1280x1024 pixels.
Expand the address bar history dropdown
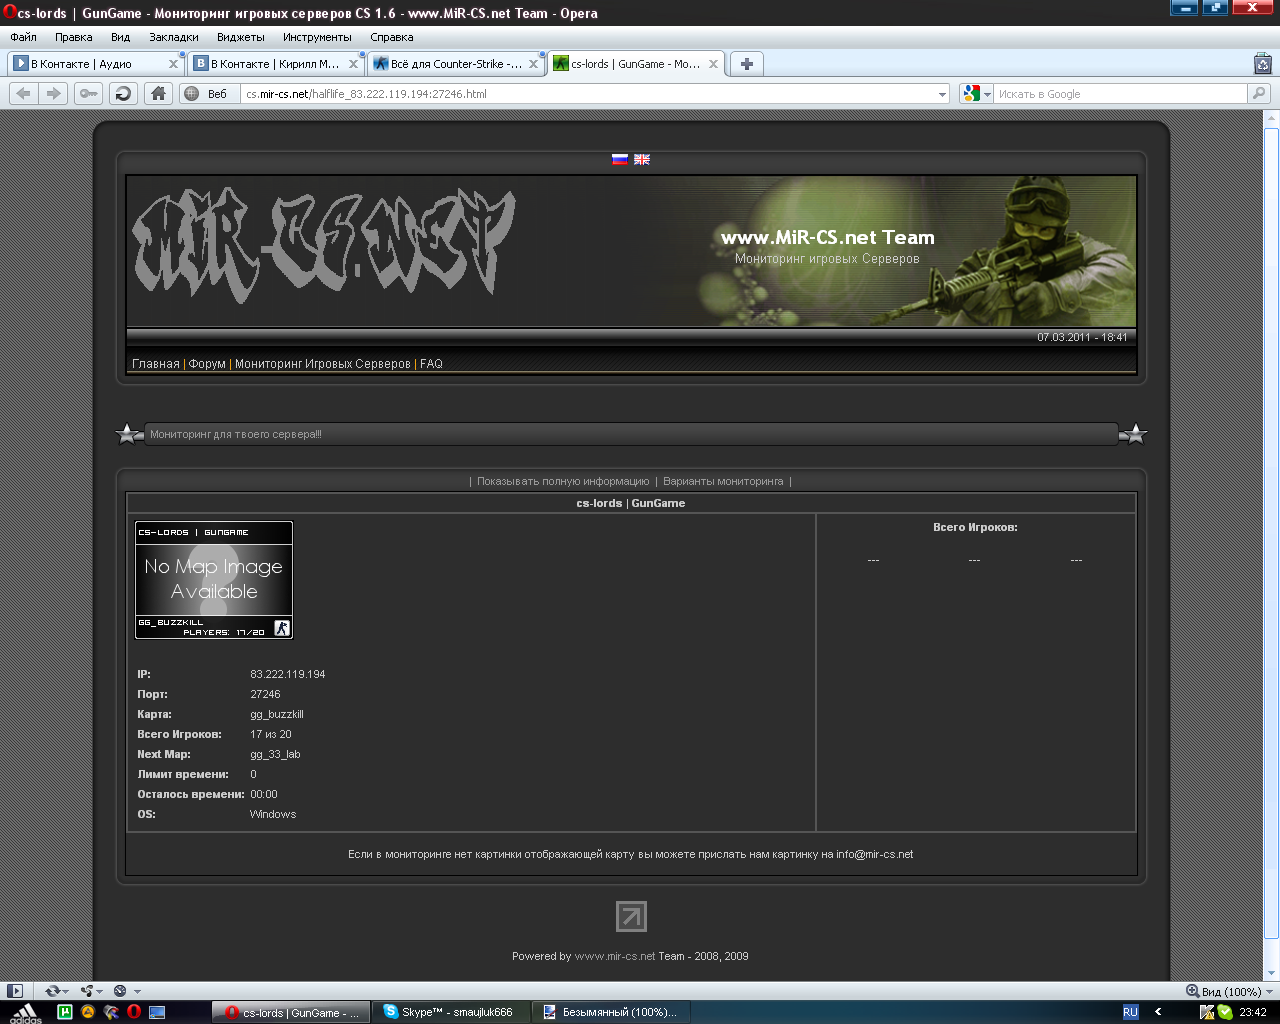(942, 94)
